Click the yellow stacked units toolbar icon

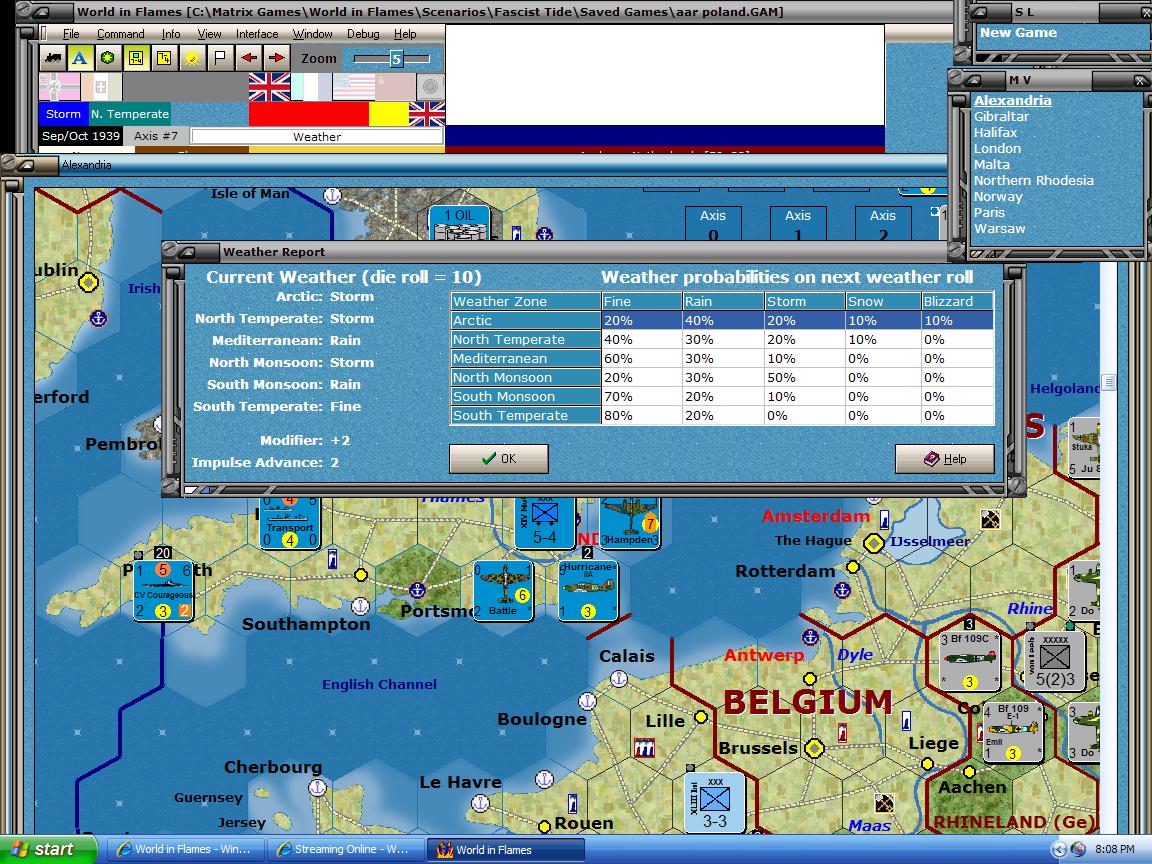click(x=164, y=58)
